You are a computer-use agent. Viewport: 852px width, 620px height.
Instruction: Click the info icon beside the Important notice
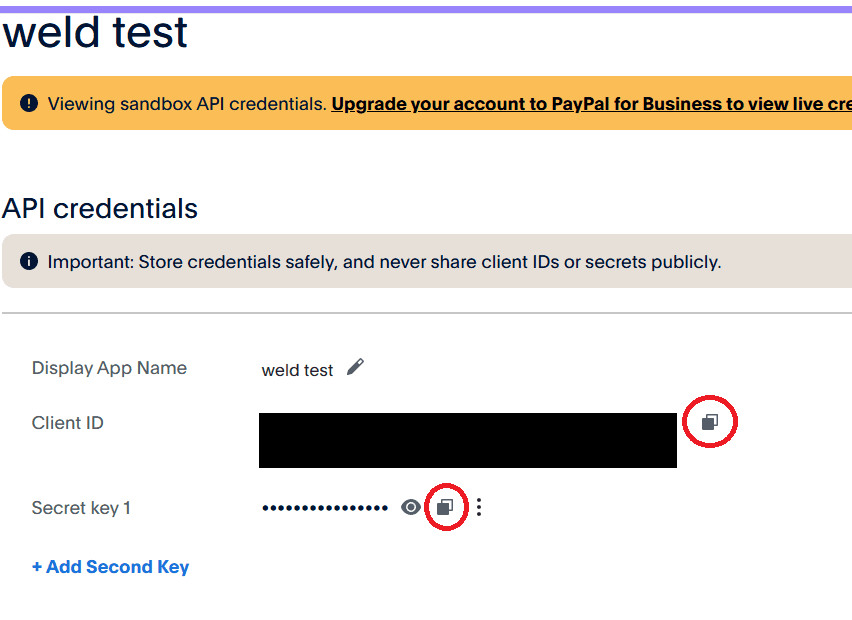(x=29, y=261)
